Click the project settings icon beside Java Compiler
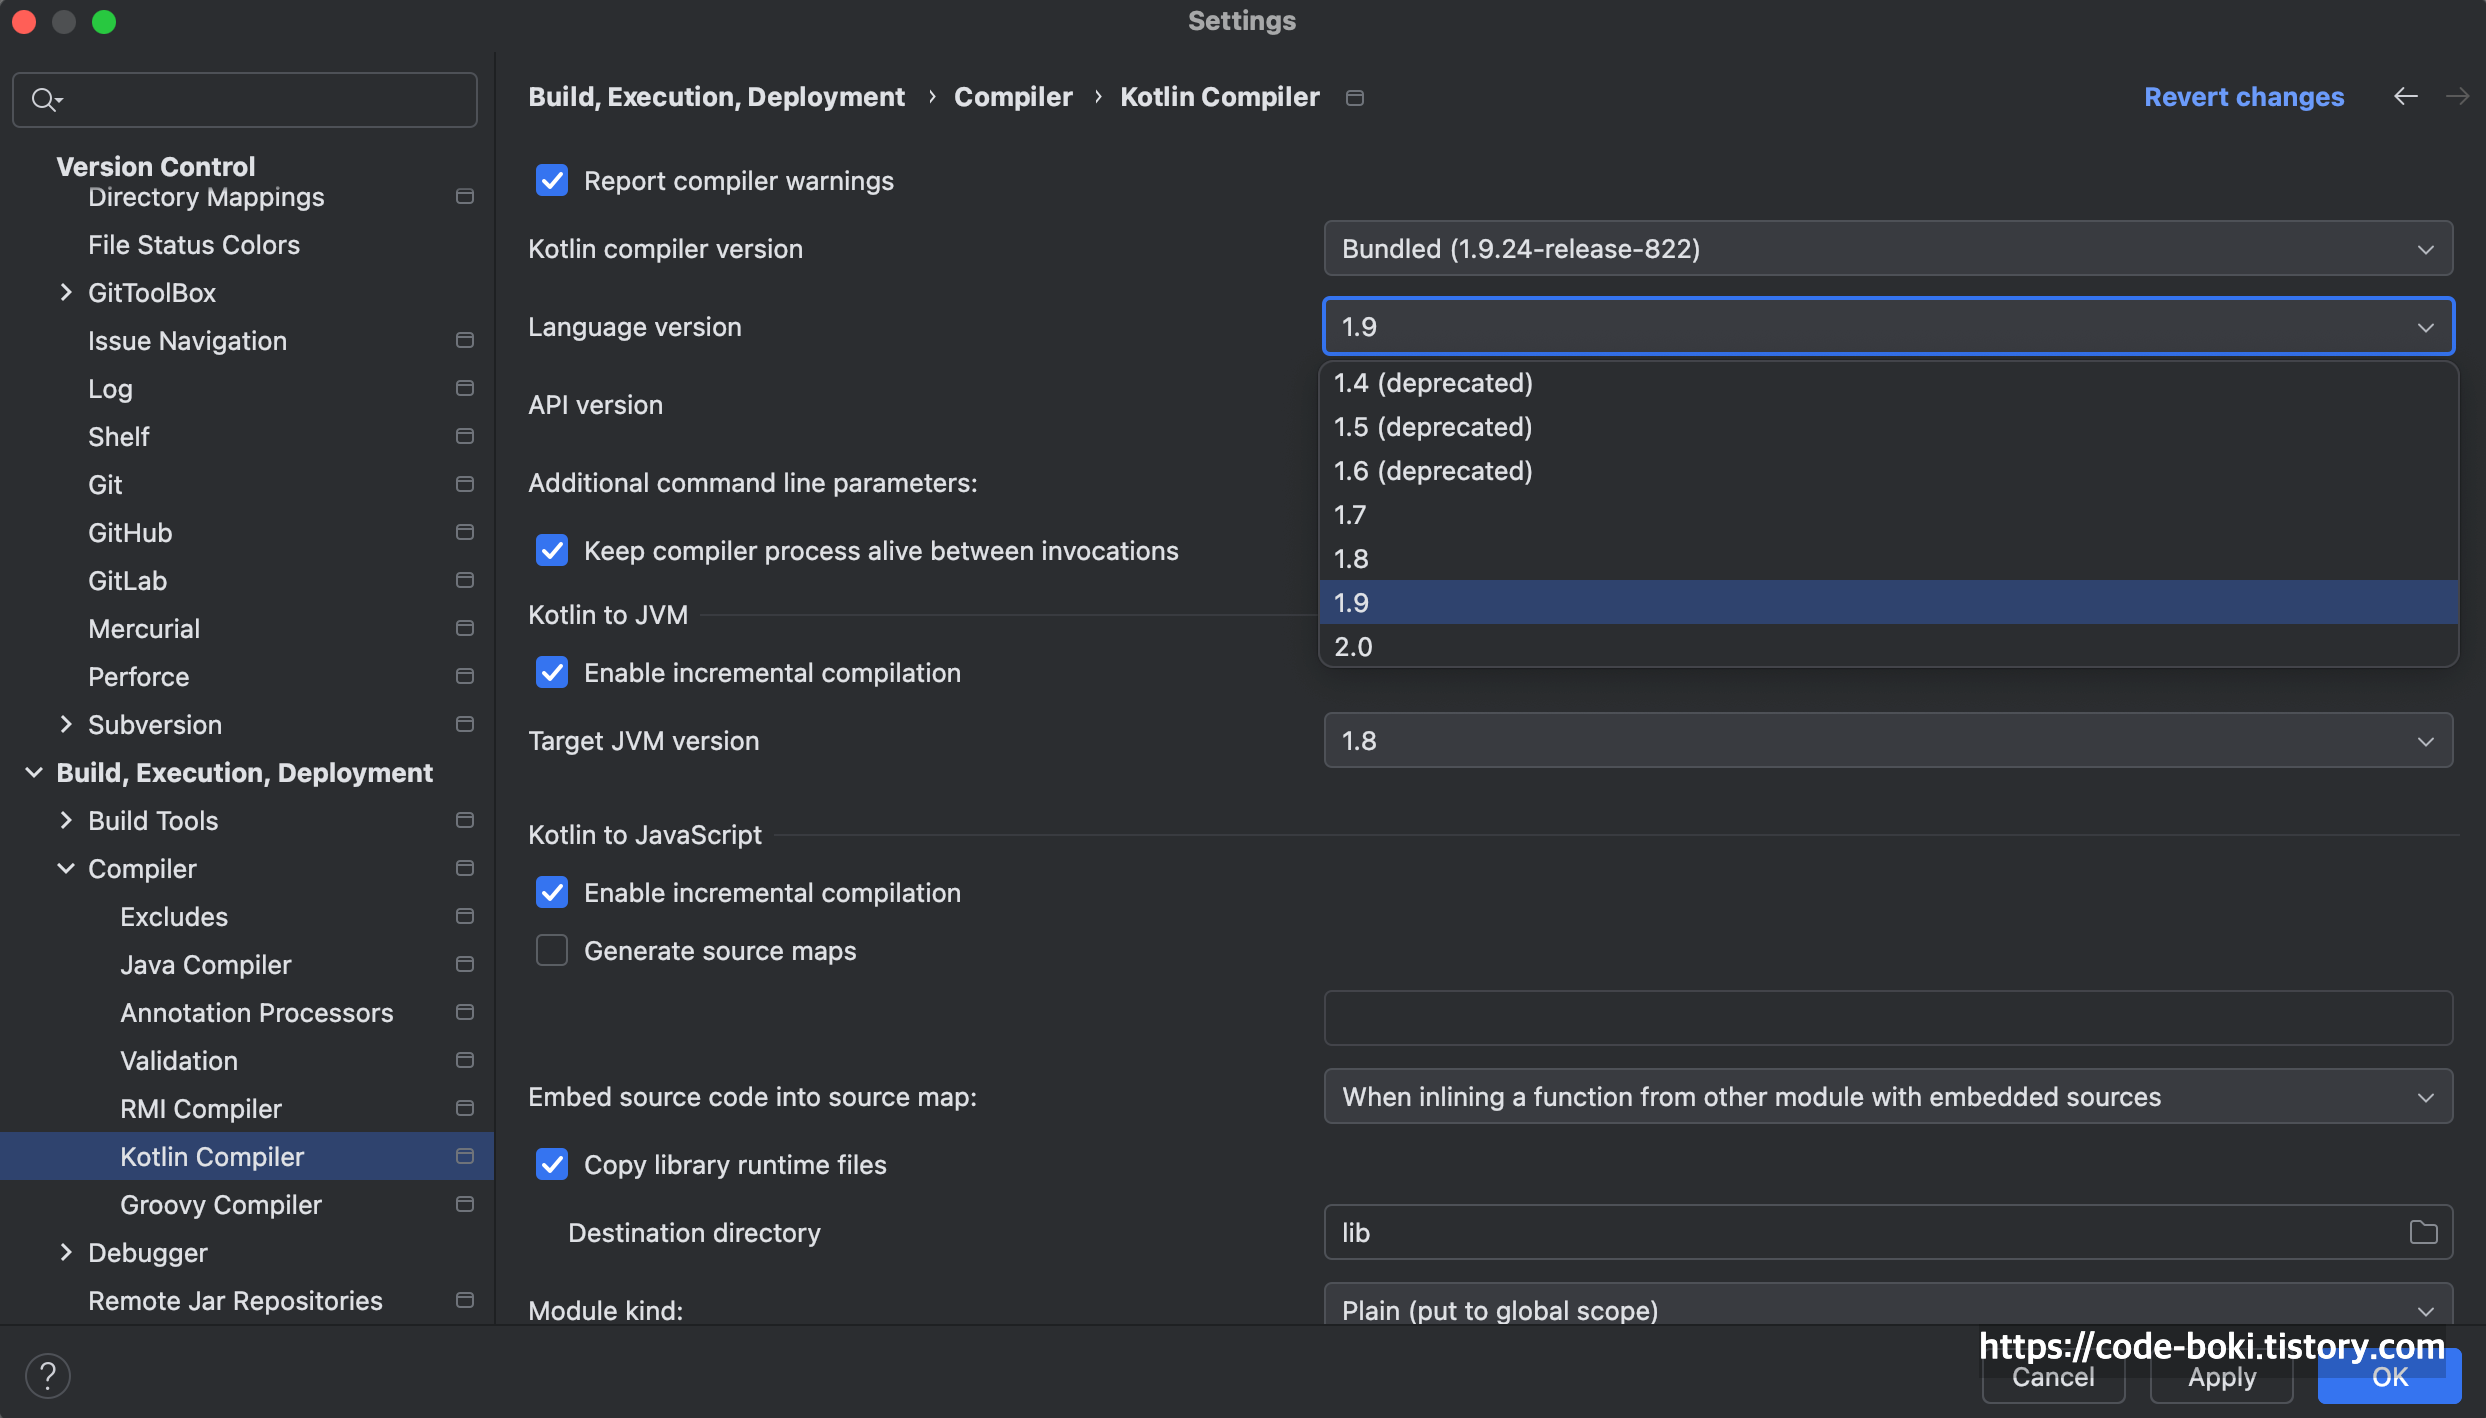The height and width of the screenshot is (1418, 2486). click(464, 964)
